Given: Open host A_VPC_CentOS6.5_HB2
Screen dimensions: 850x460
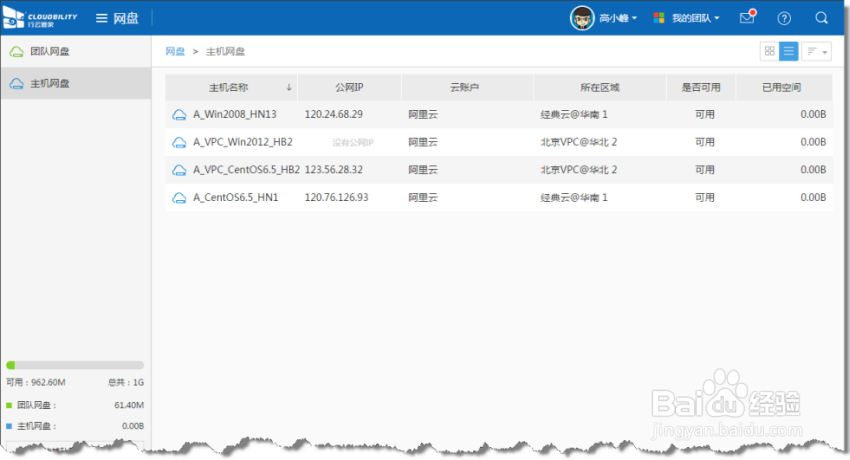Looking at the screenshot, I should pos(247,170).
